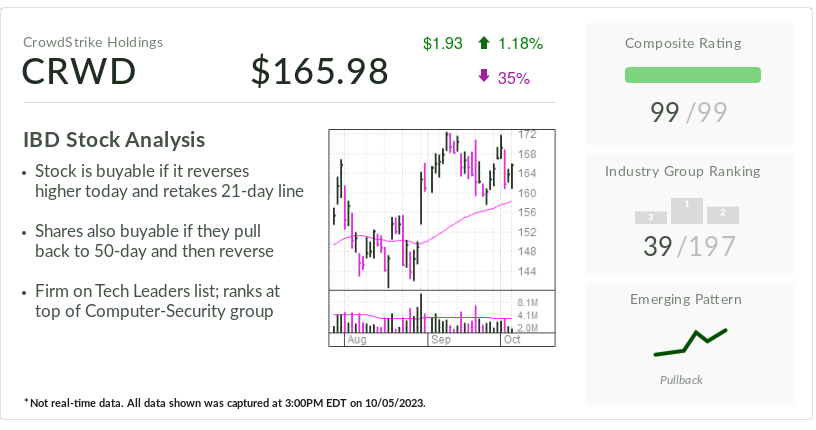Screen dimensions: 816x430
Task: Click the green pullback pattern line icon
Action: pos(690,342)
